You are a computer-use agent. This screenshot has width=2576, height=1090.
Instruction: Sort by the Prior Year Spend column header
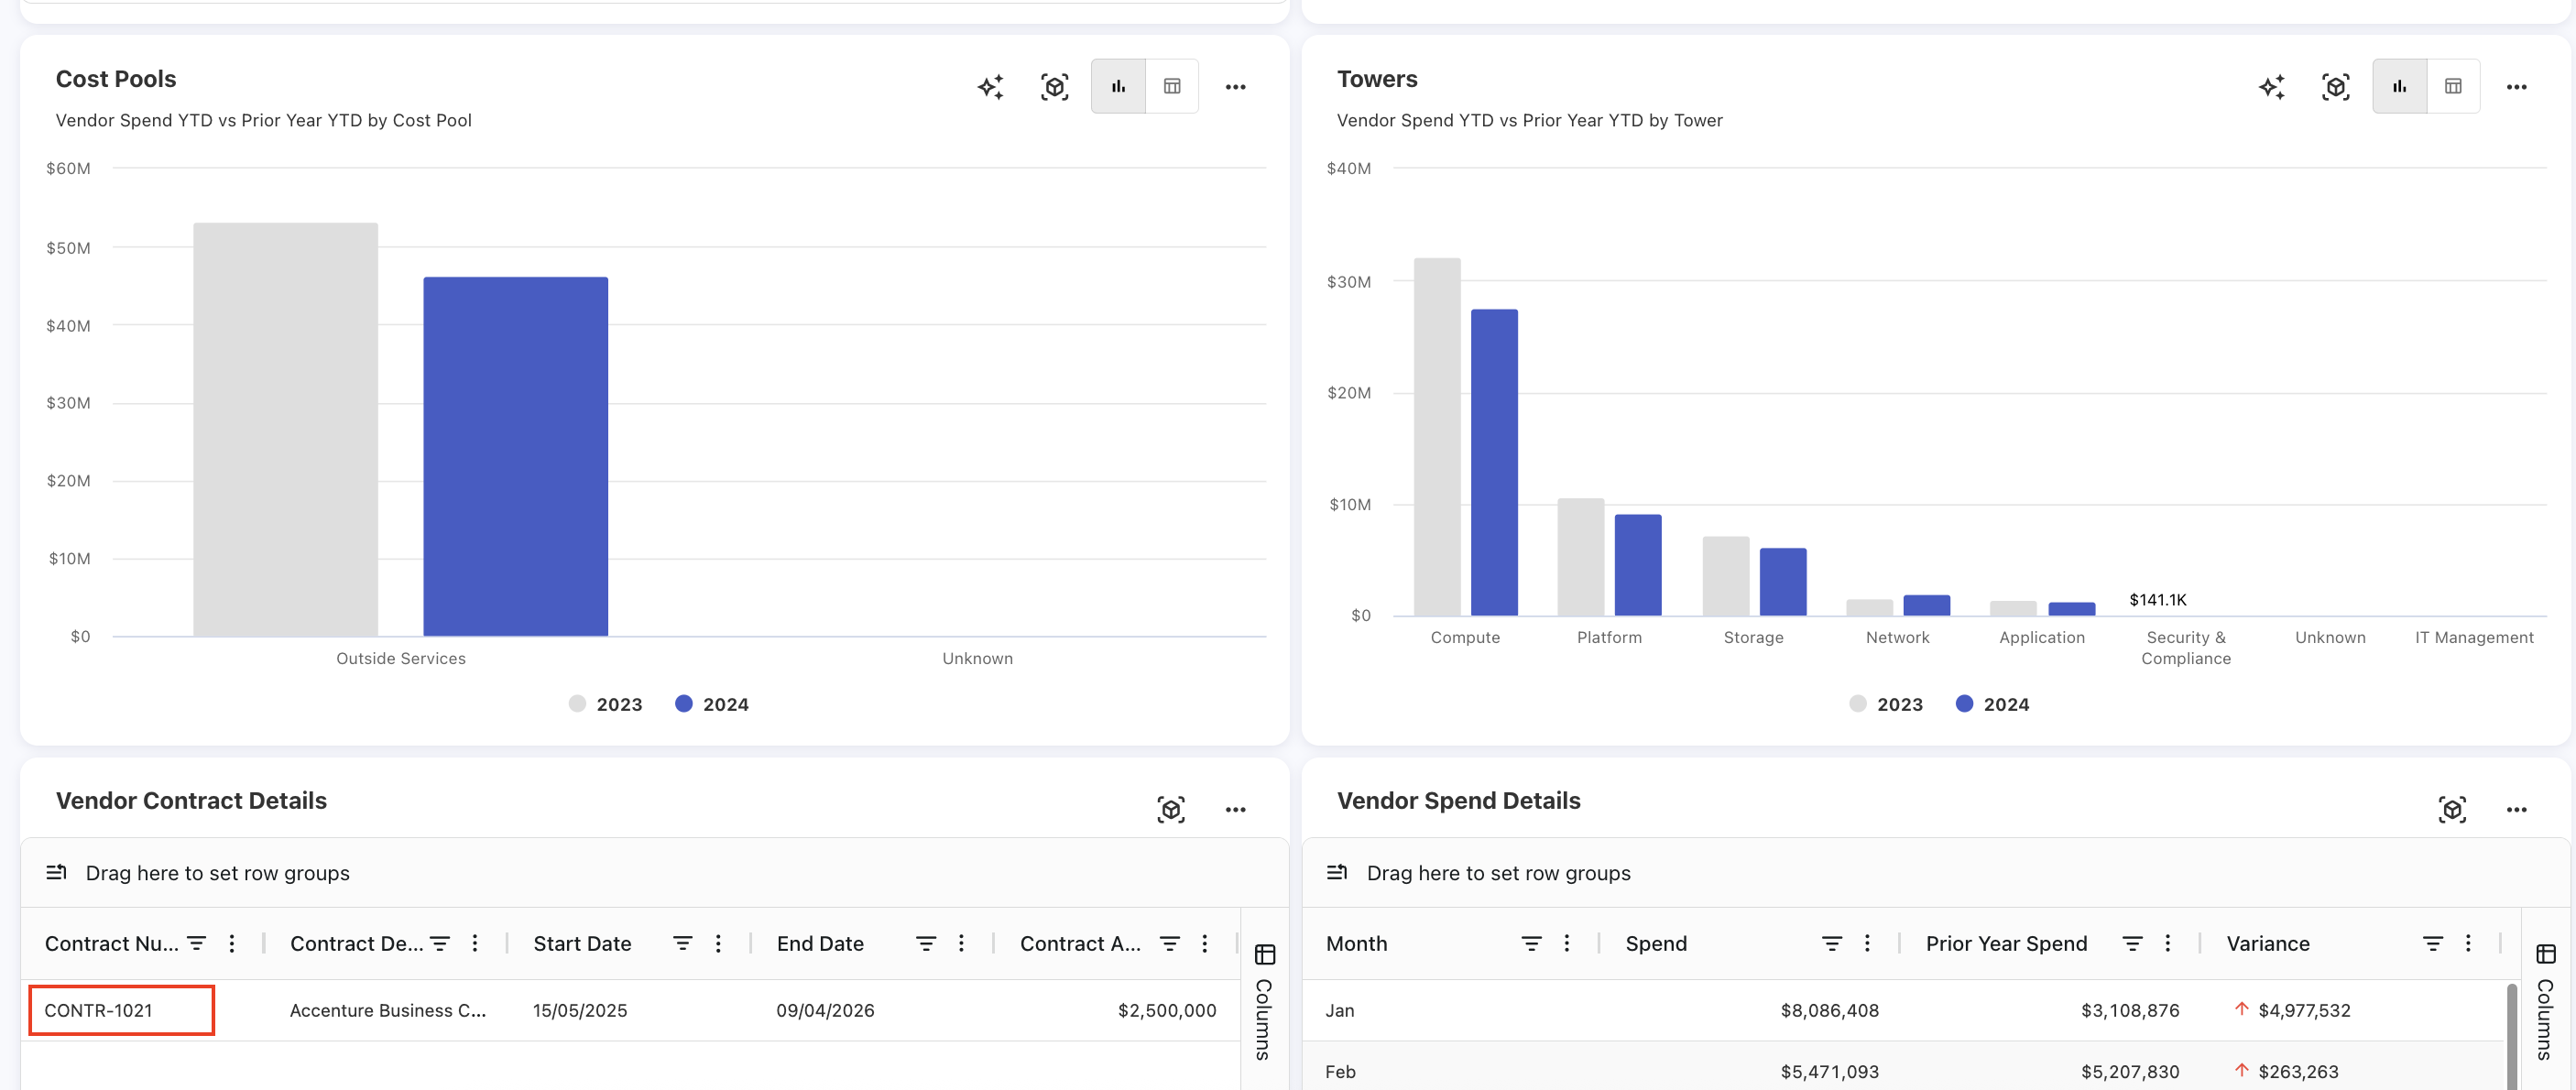2006,943
